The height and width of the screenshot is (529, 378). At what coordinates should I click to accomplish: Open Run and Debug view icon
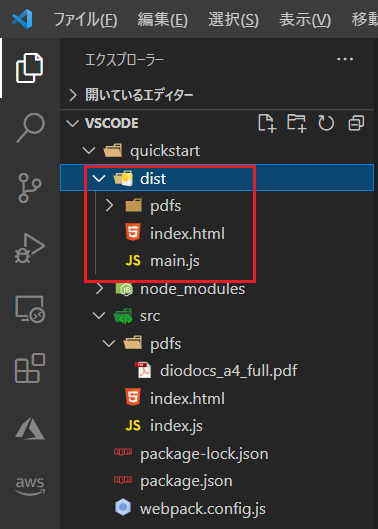pyautogui.click(x=30, y=248)
